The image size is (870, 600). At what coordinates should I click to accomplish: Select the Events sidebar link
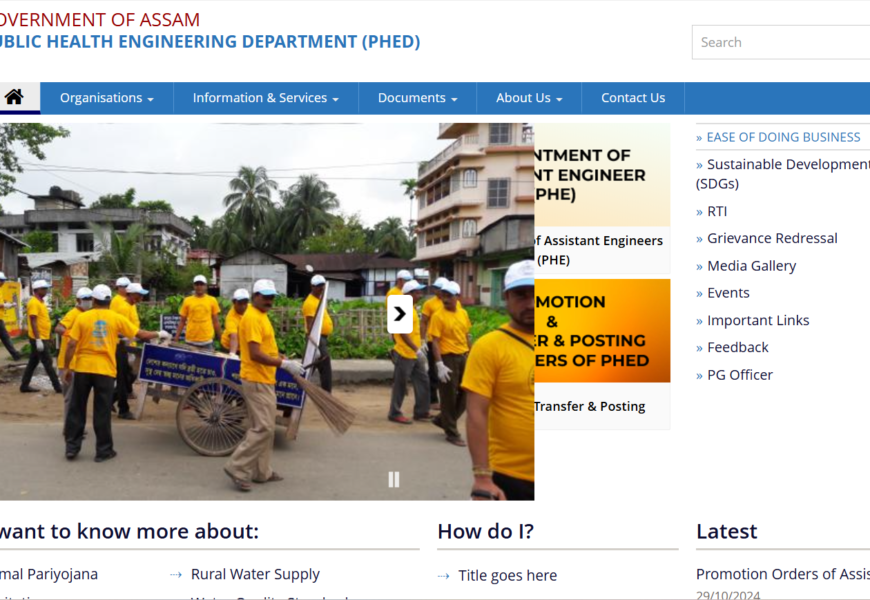tap(728, 293)
